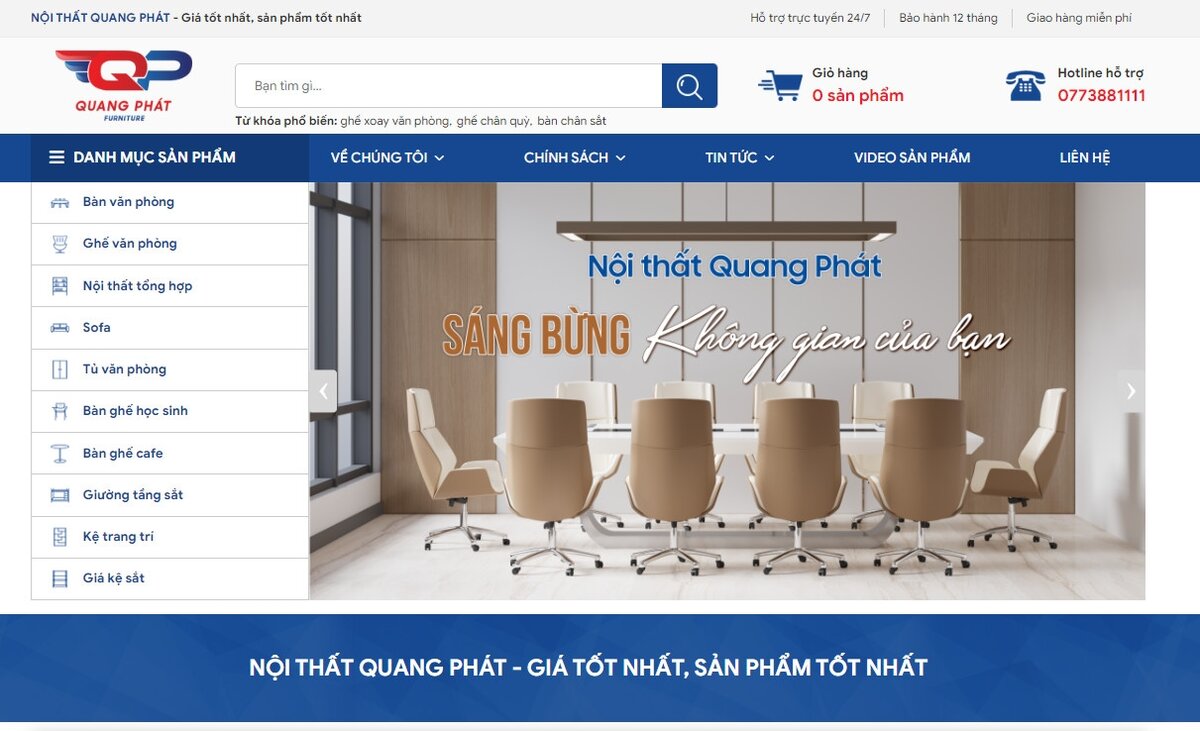
Task: Select the Ghế văn phòng category
Action: (x=170, y=244)
